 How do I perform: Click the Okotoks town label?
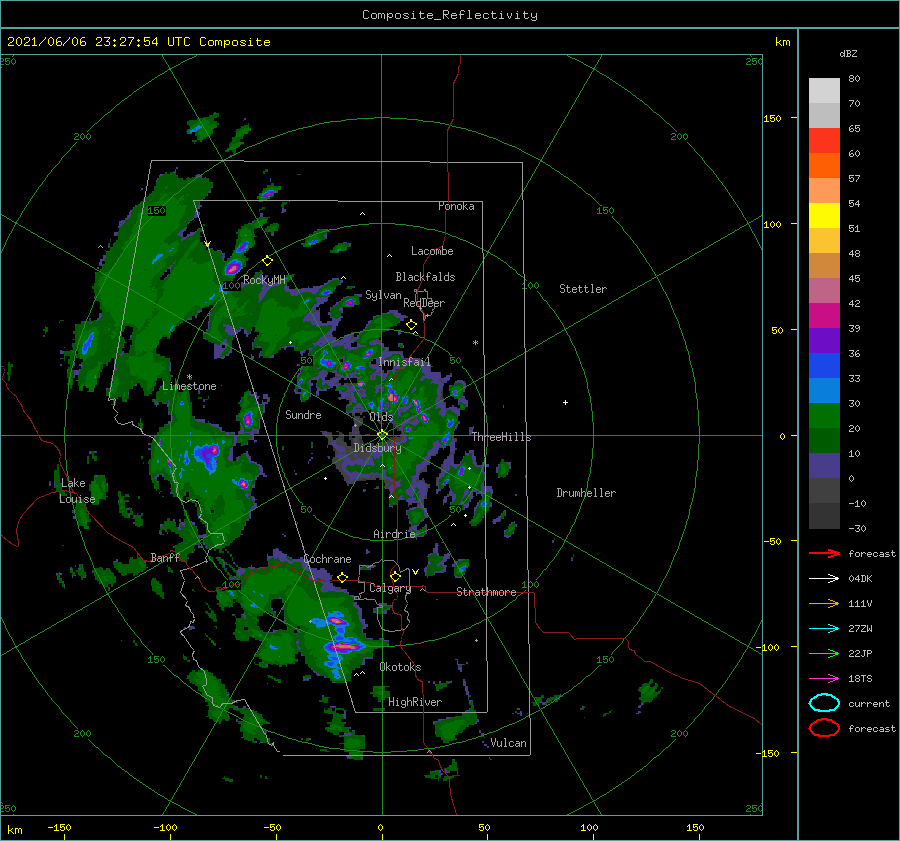(400, 667)
